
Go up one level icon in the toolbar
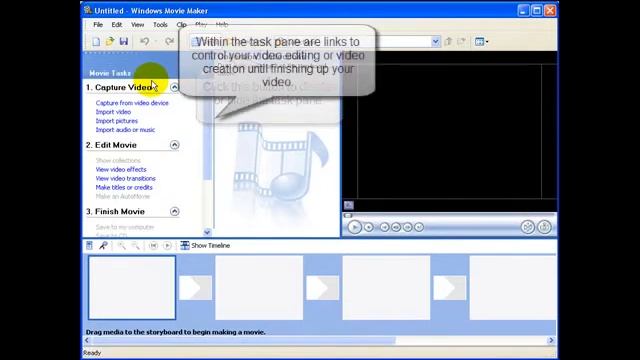(448, 41)
